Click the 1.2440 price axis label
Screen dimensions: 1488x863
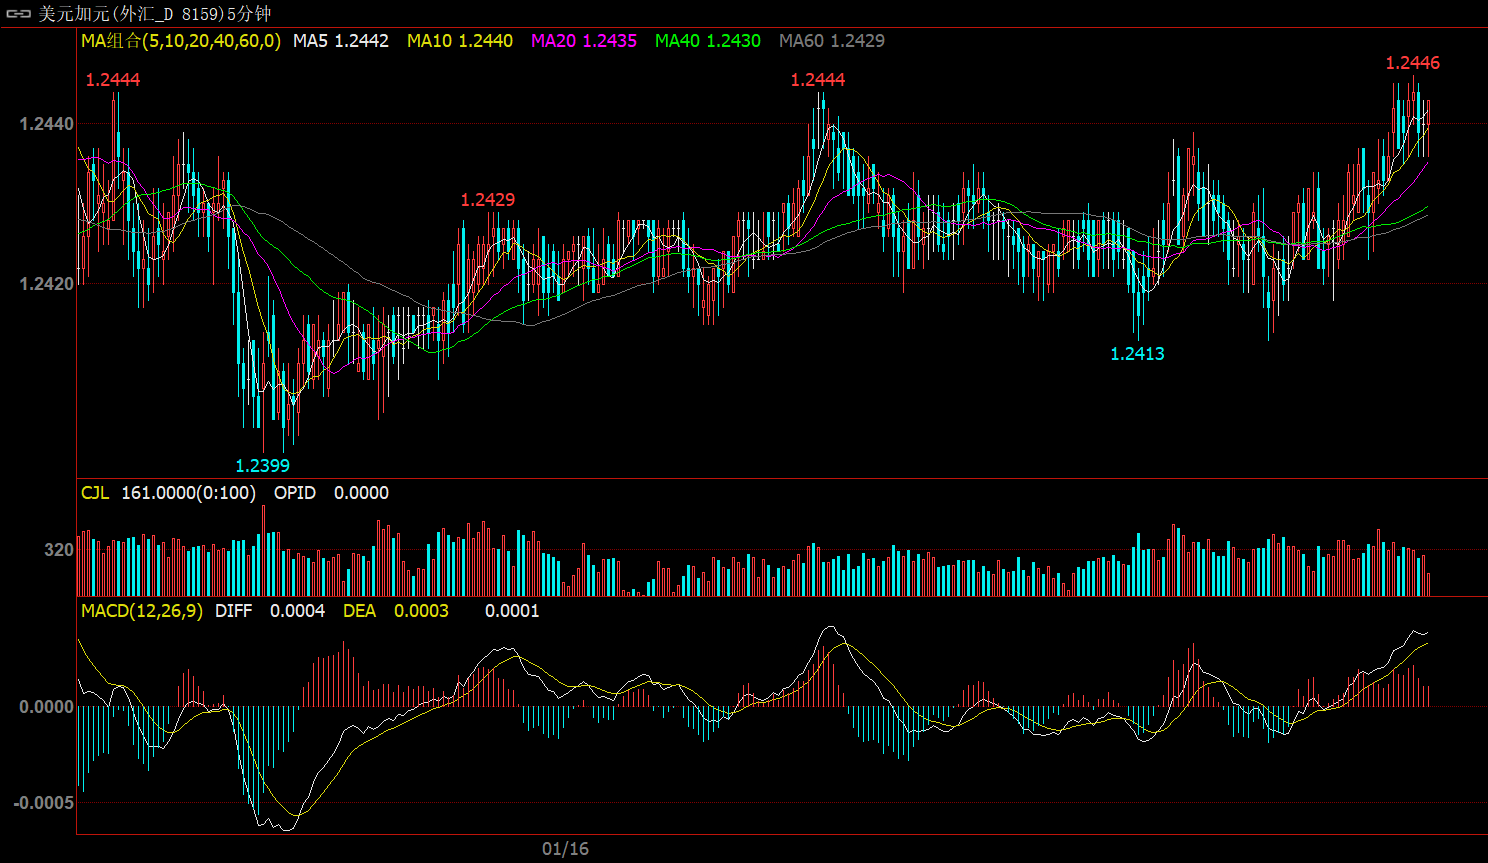[x=46, y=124]
